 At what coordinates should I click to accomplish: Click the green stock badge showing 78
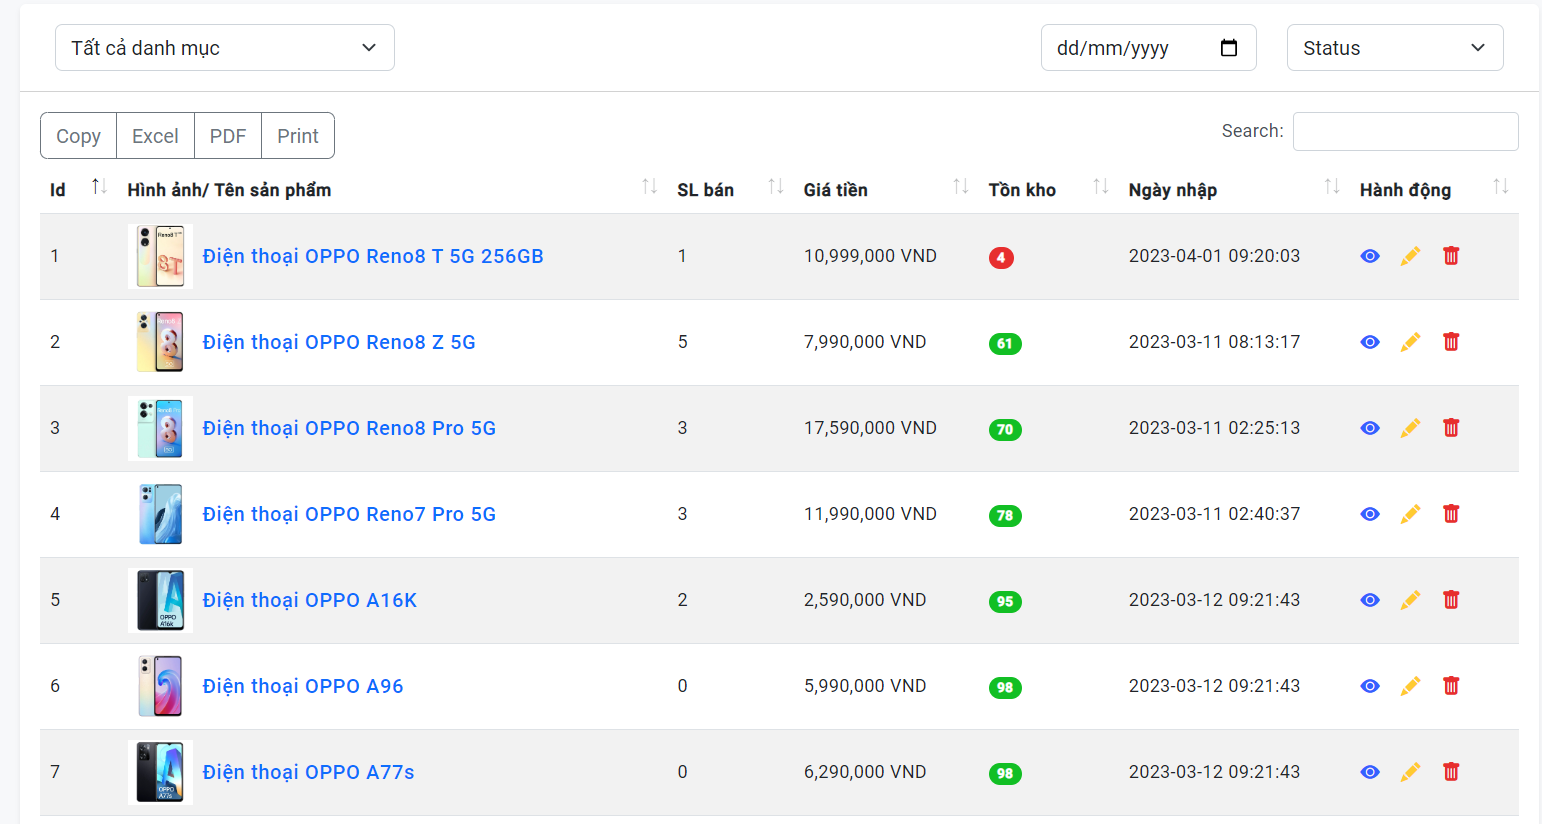click(1005, 516)
